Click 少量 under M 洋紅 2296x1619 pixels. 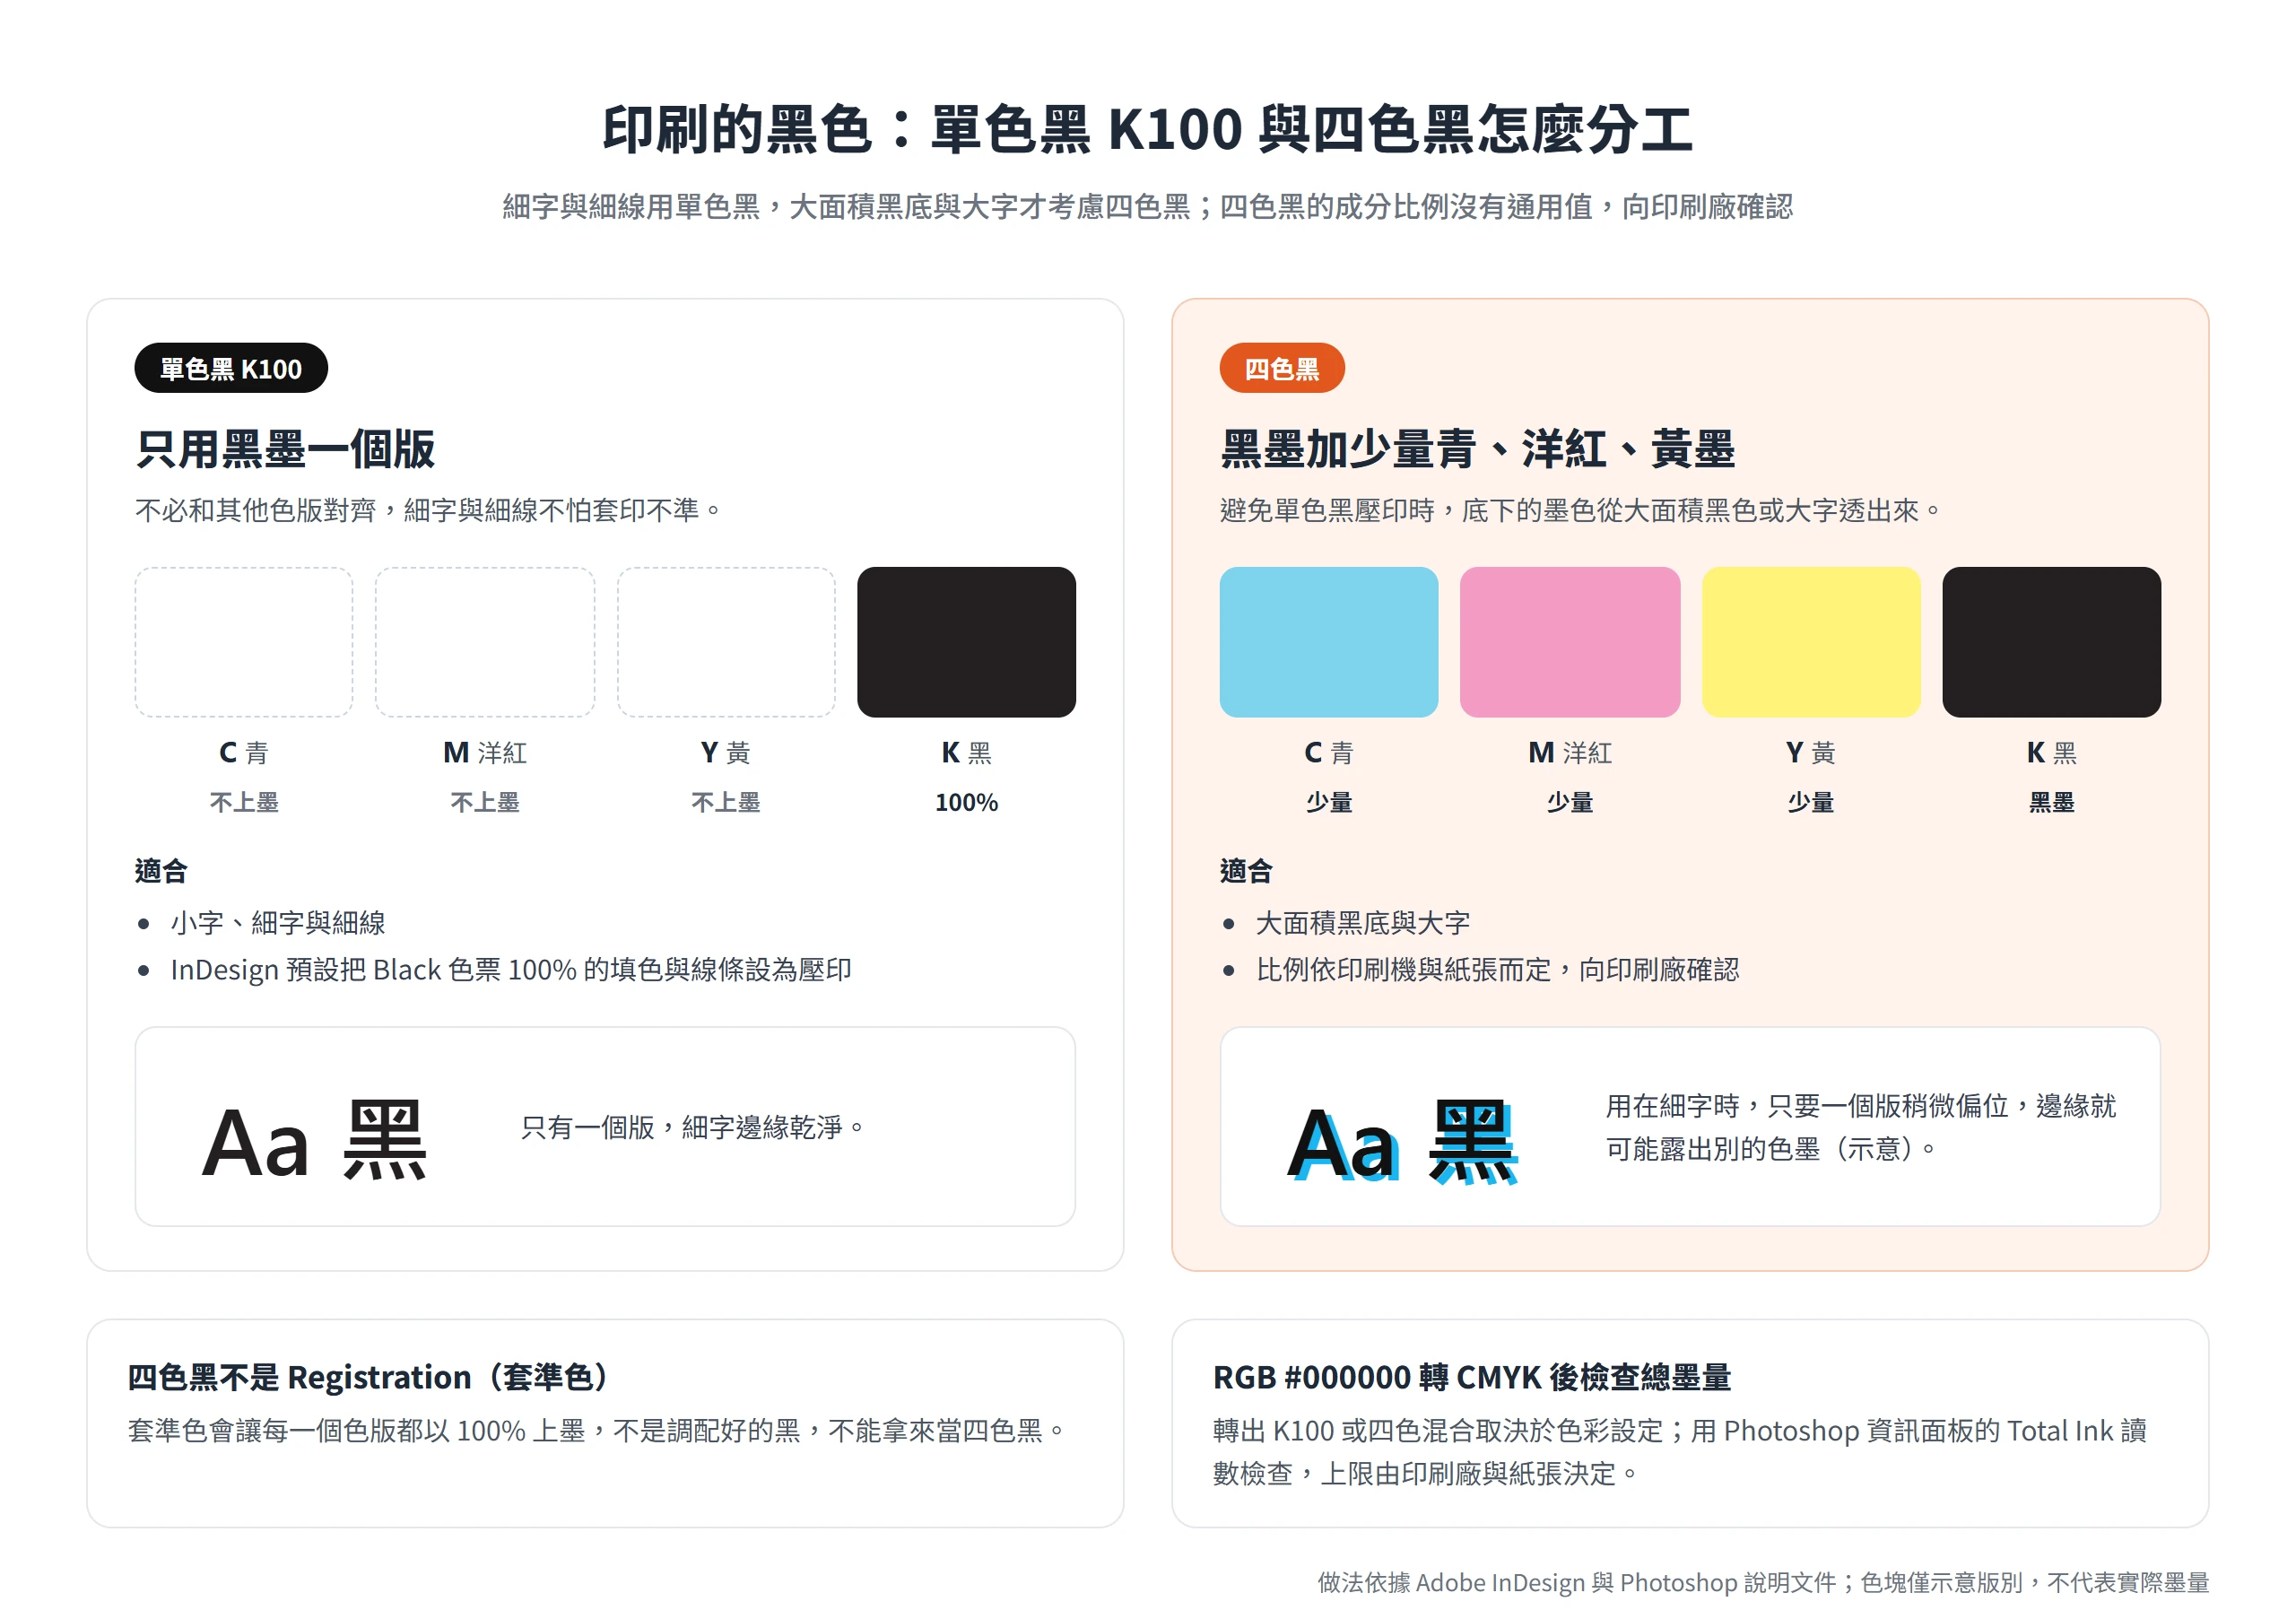1569,802
